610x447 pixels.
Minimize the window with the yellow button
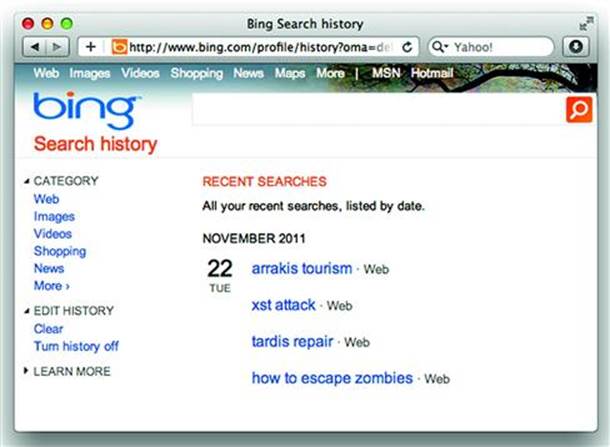47,23
